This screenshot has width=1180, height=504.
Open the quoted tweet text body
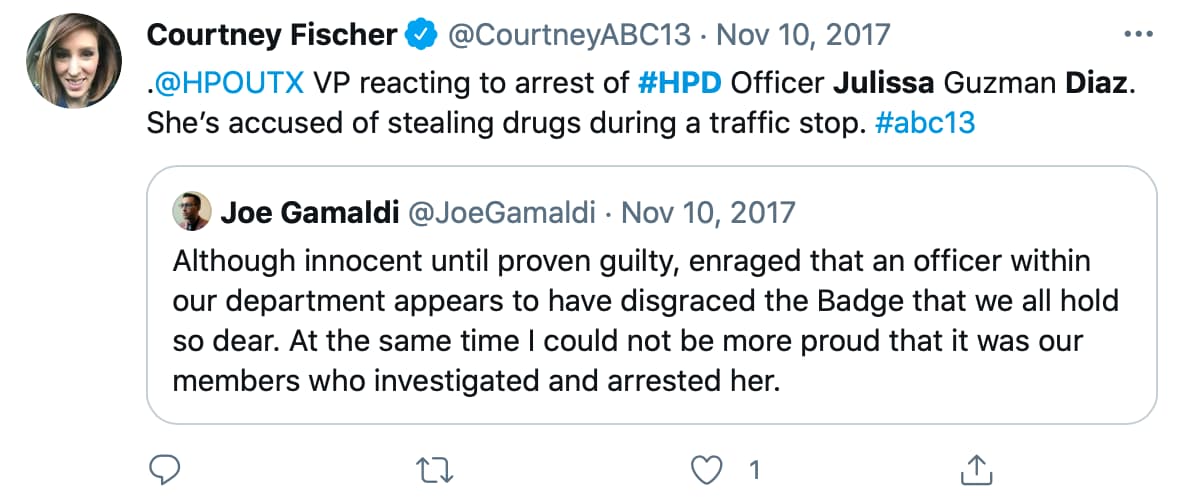[628, 322]
